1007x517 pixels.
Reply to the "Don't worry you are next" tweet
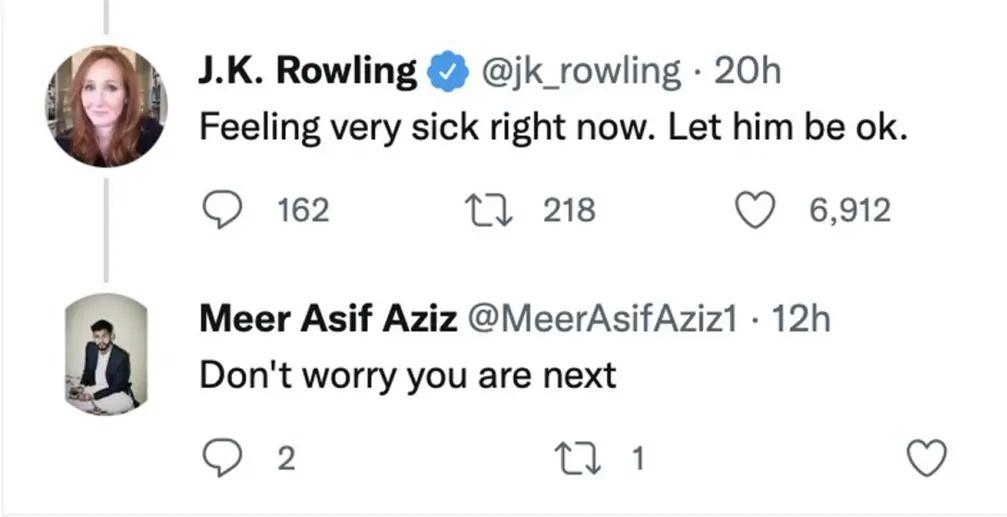point(221,459)
